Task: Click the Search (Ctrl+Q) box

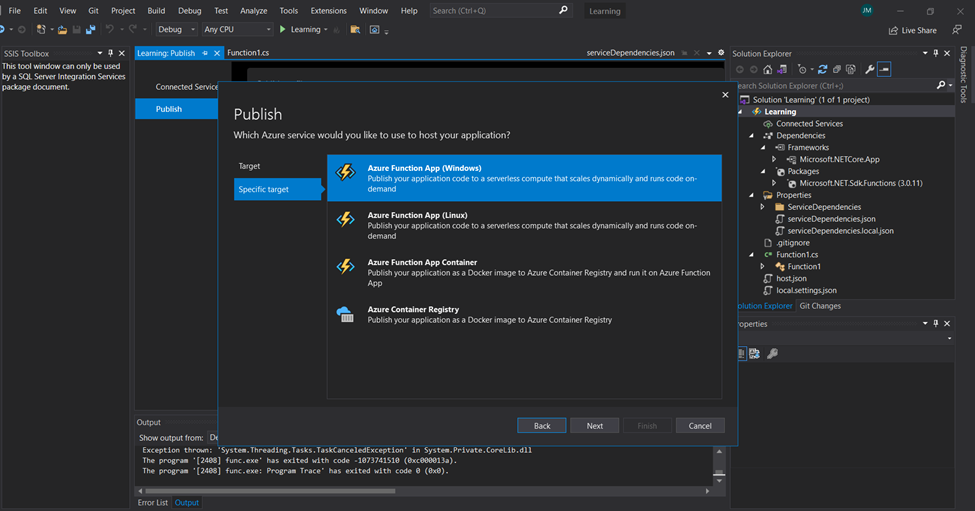Action: 501,11
